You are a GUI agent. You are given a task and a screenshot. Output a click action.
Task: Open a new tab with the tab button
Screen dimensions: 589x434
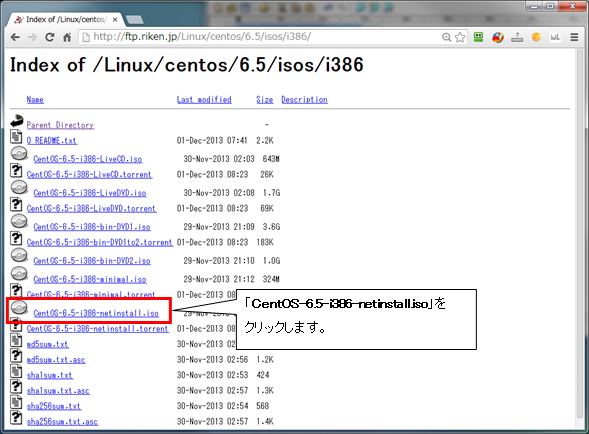[134, 20]
